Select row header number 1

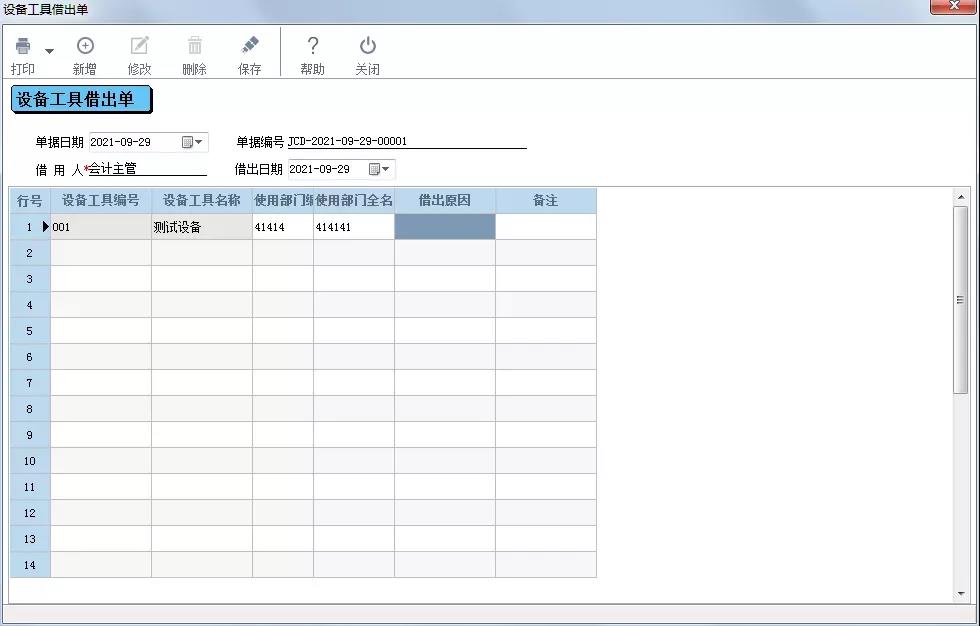(29, 227)
